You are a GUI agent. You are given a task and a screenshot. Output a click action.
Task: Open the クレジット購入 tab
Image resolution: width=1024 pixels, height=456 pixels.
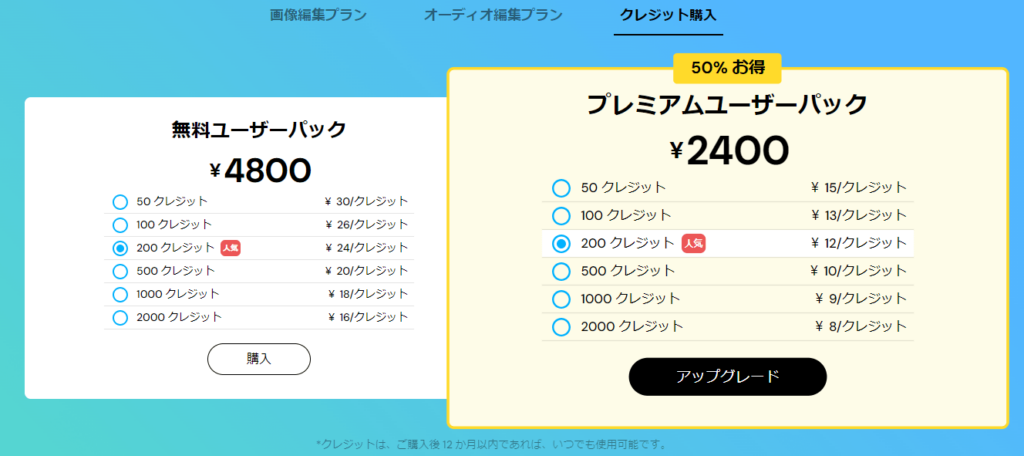[668, 15]
